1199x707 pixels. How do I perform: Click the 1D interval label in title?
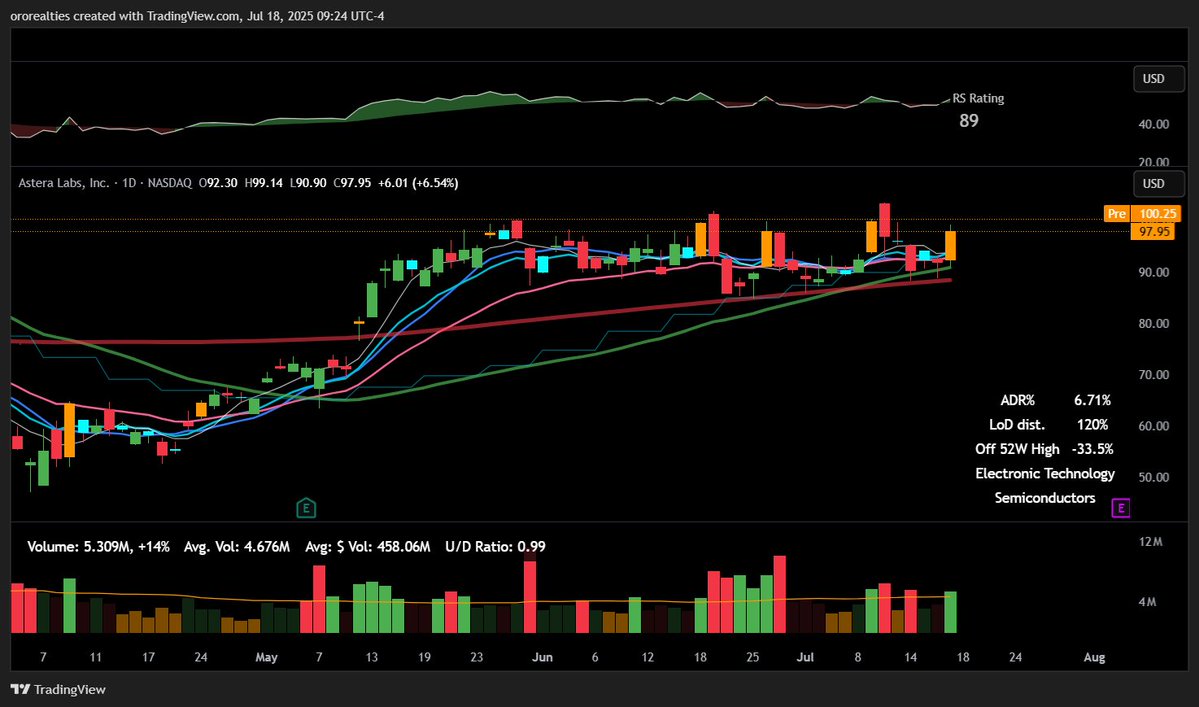pyautogui.click(x=129, y=183)
